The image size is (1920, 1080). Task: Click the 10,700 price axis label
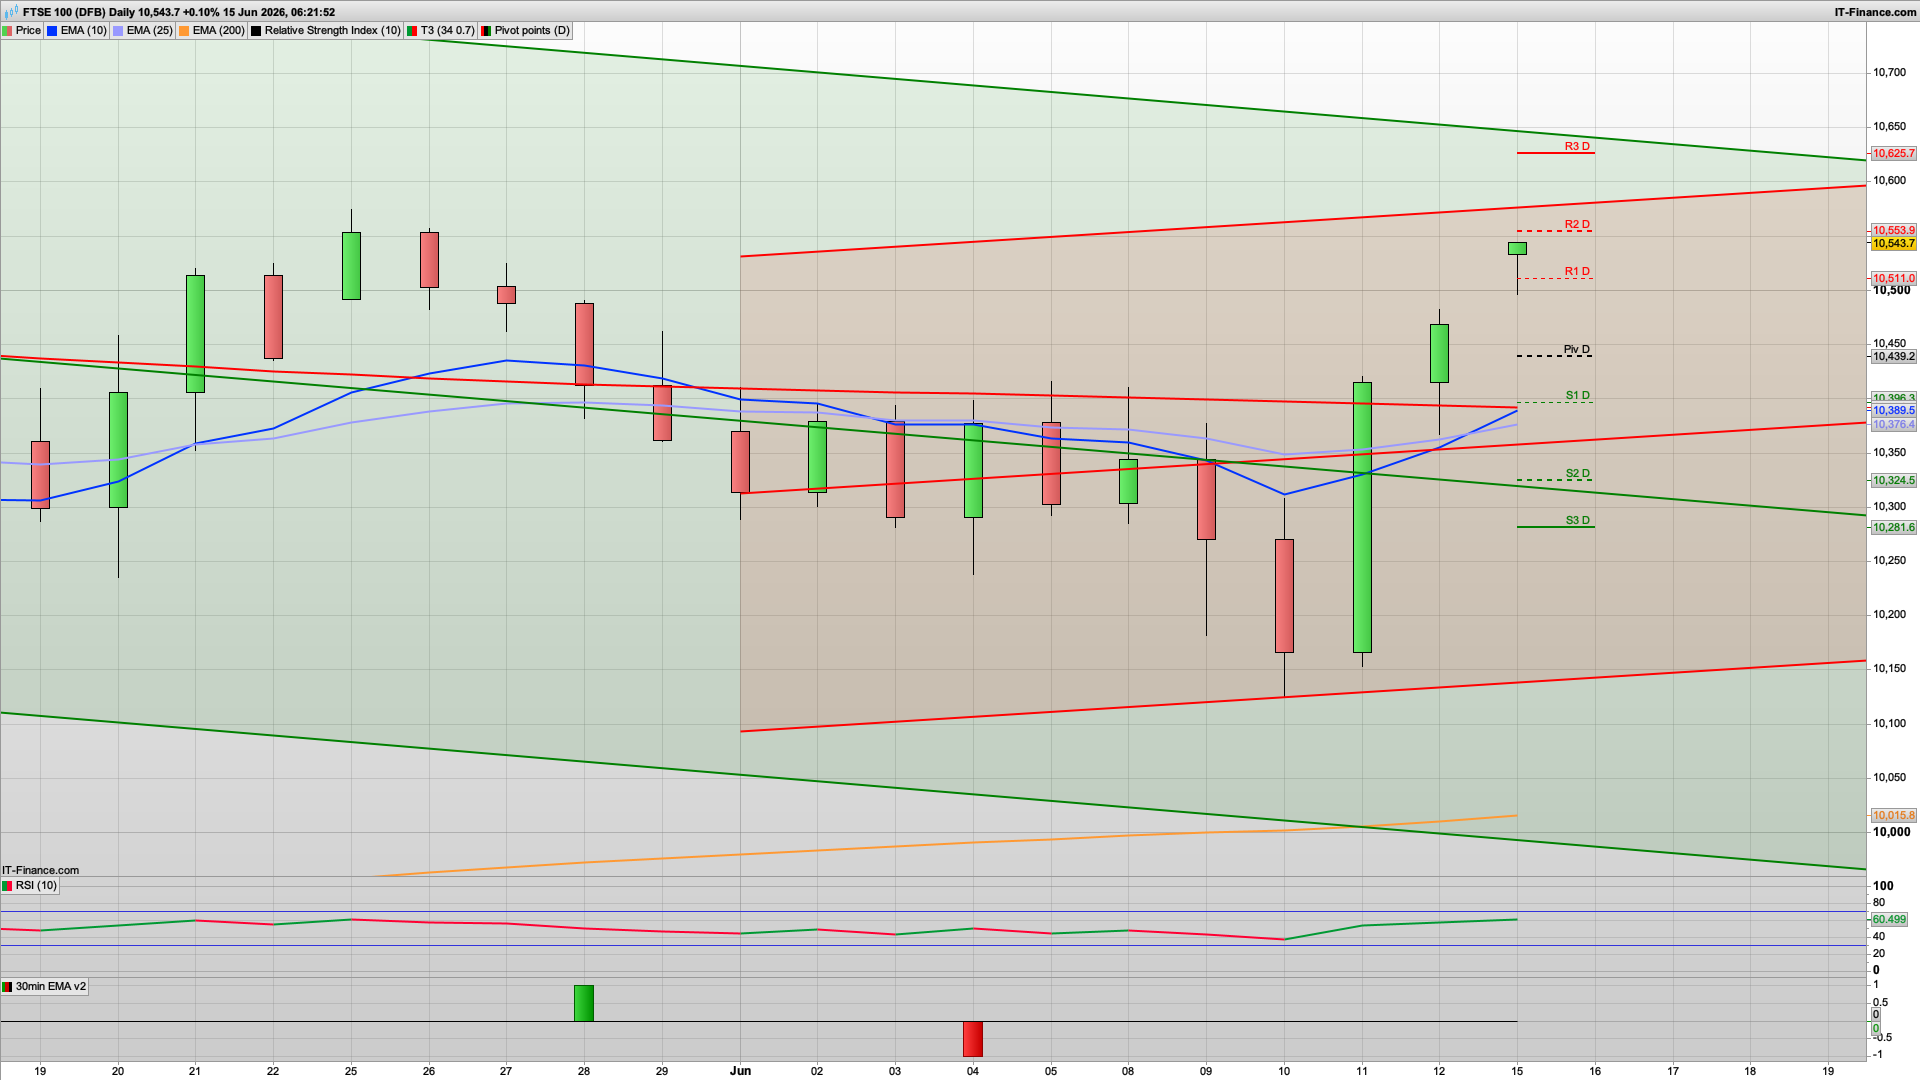pyautogui.click(x=1889, y=72)
